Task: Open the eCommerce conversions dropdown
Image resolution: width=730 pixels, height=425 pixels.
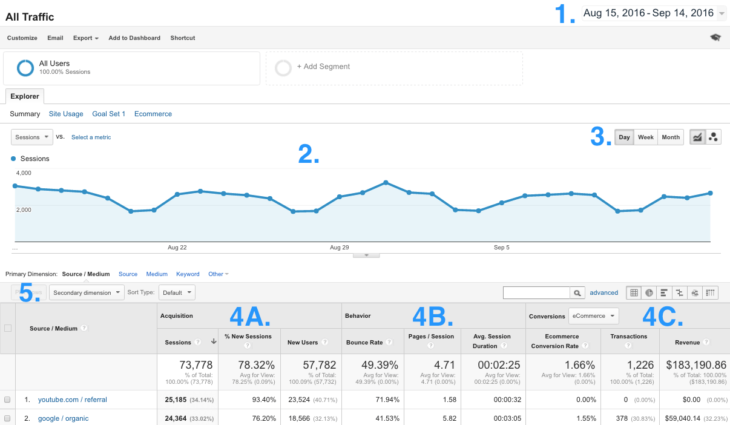Action: [594, 316]
